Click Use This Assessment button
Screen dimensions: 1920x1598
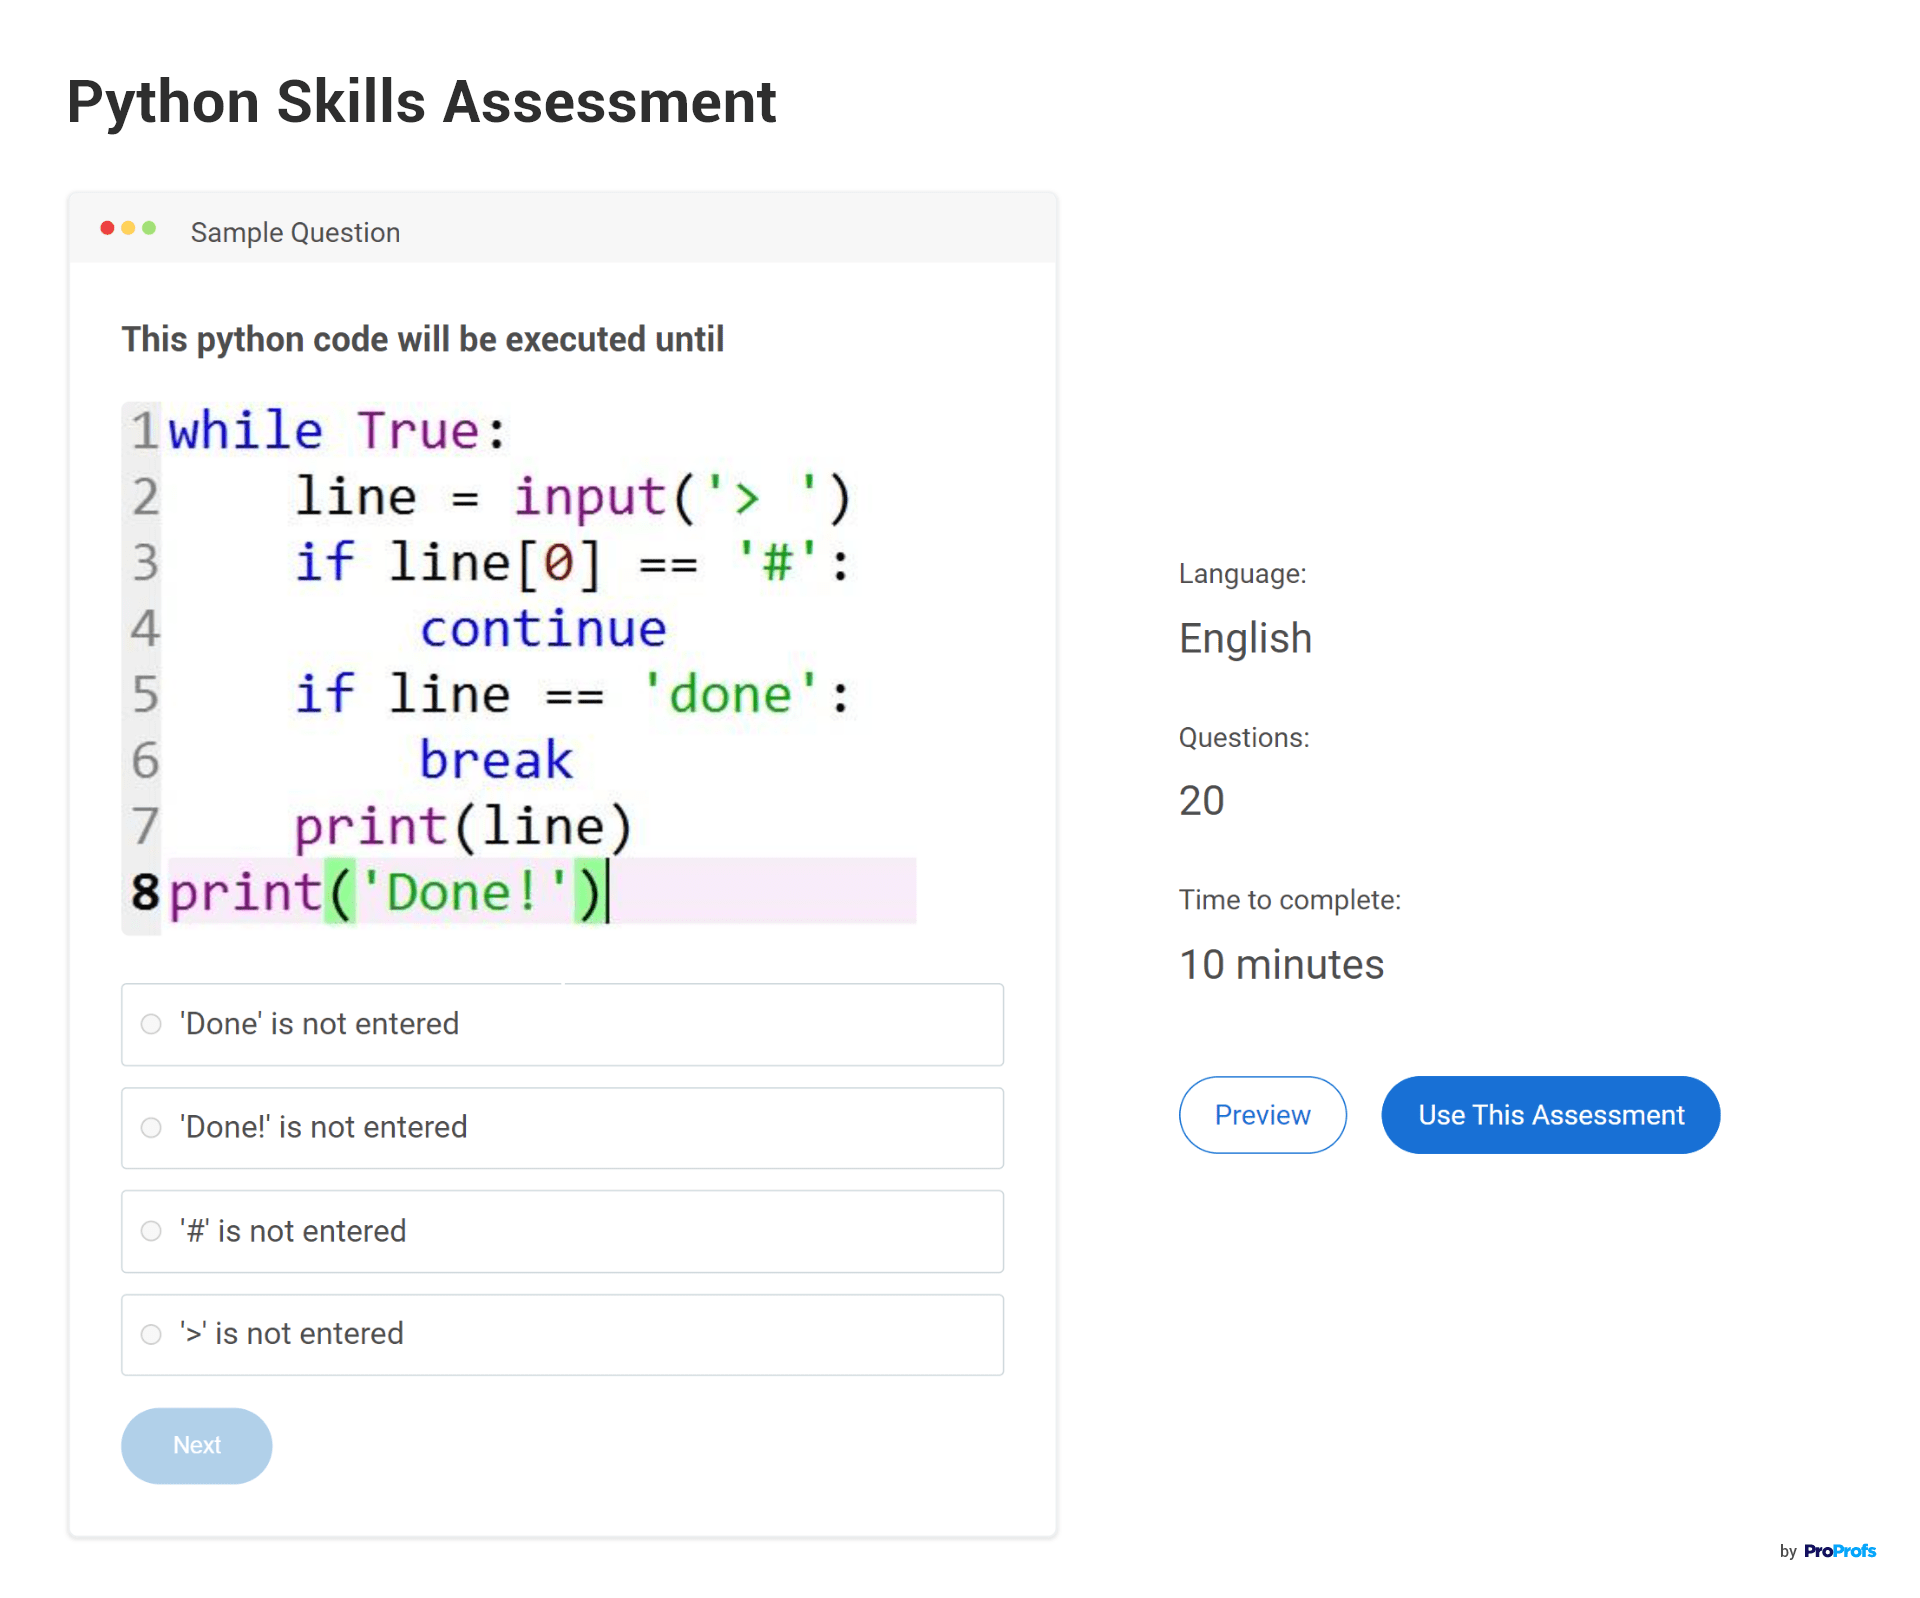coord(1550,1115)
